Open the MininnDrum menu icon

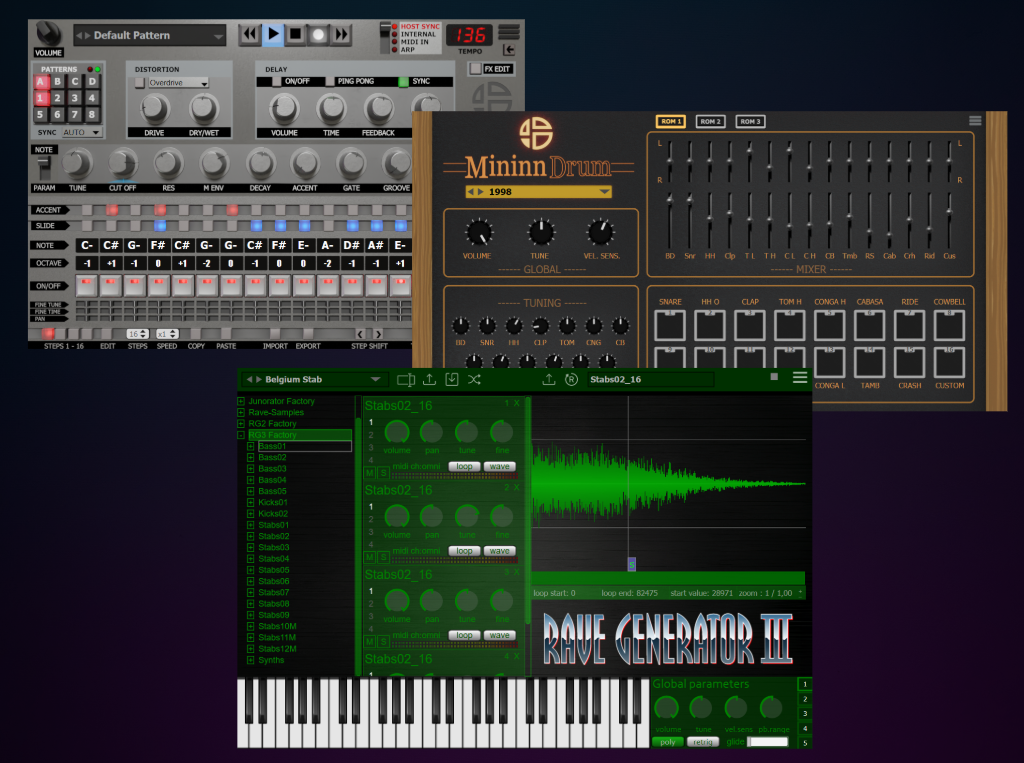pos(975,120)
